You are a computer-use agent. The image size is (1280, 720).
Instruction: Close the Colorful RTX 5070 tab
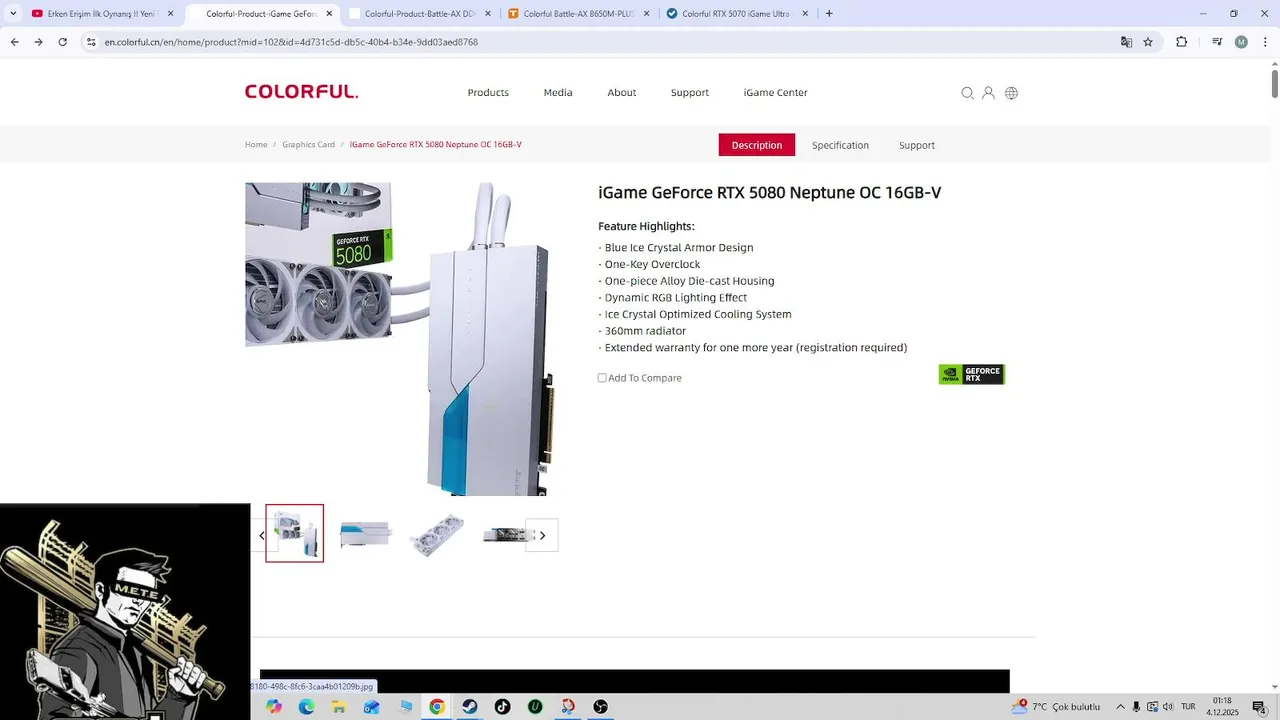click(x=804, y=14)
